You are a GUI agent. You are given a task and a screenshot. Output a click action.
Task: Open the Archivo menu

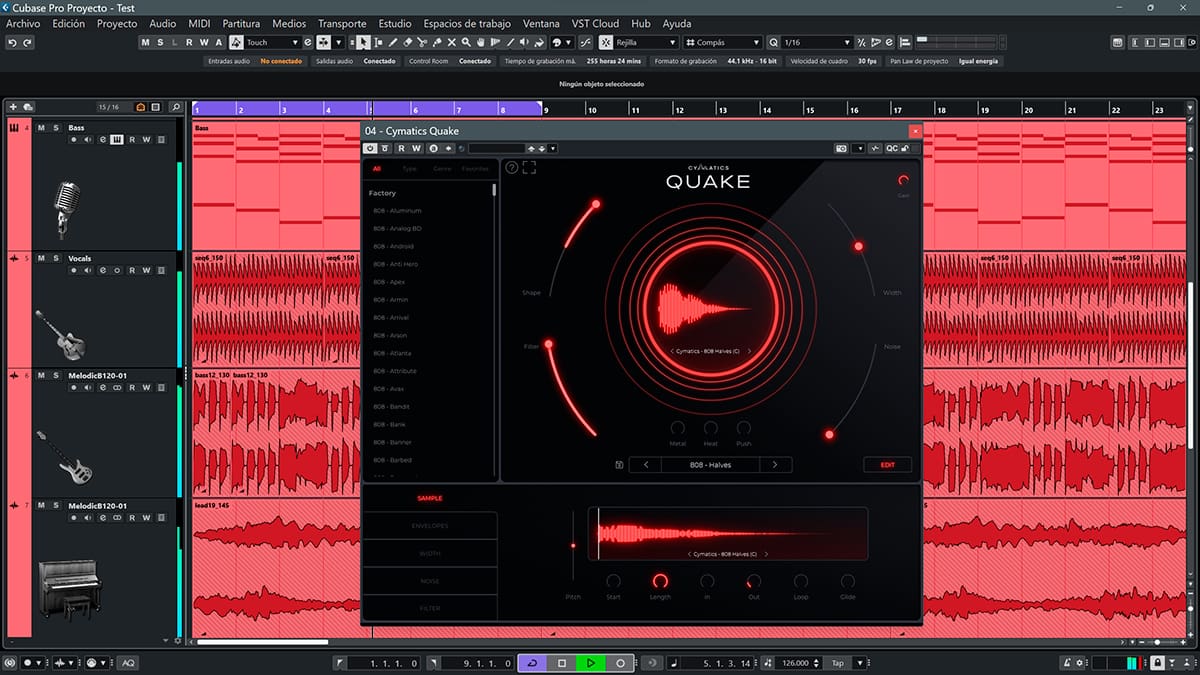23,23
